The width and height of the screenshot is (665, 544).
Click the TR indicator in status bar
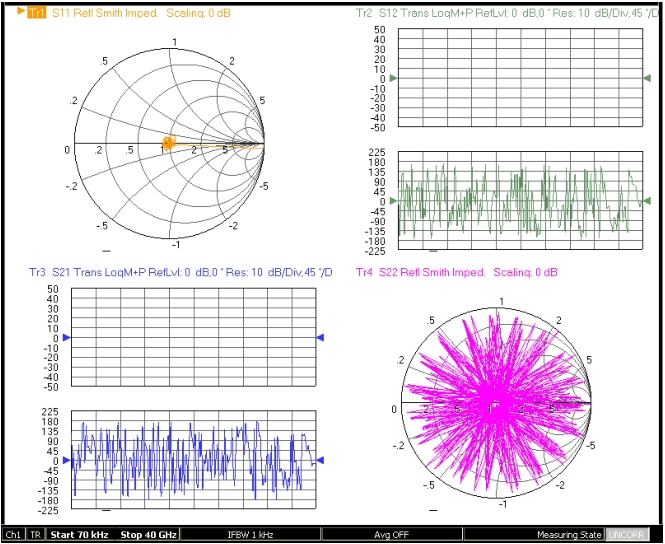(x=35, y=535)
